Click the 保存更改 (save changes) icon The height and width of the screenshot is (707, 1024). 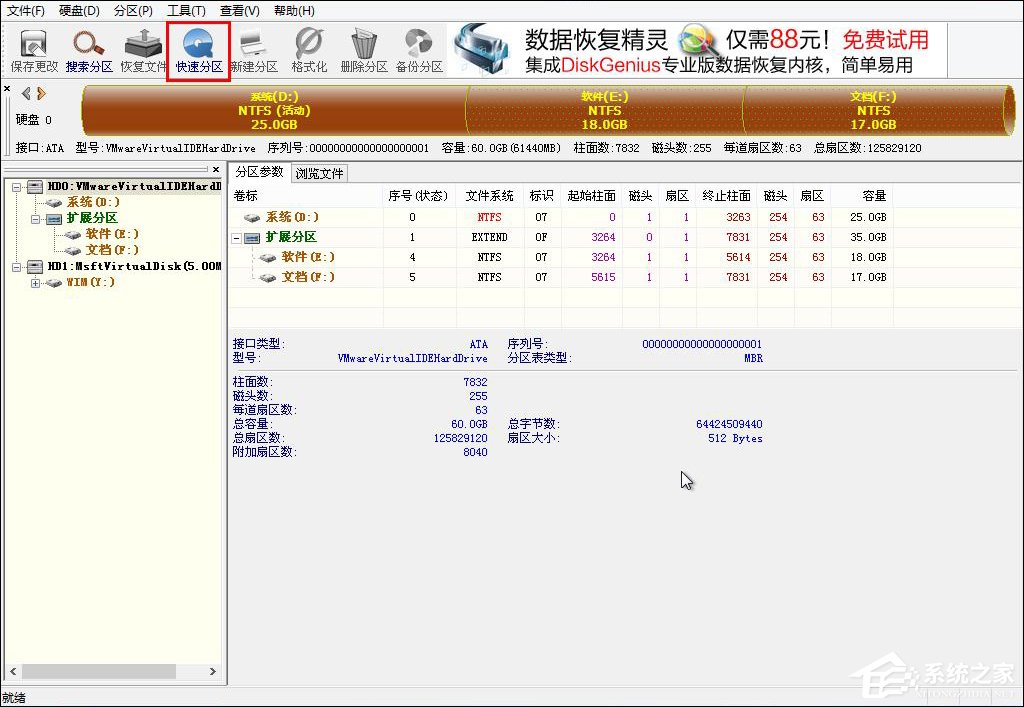33,47
